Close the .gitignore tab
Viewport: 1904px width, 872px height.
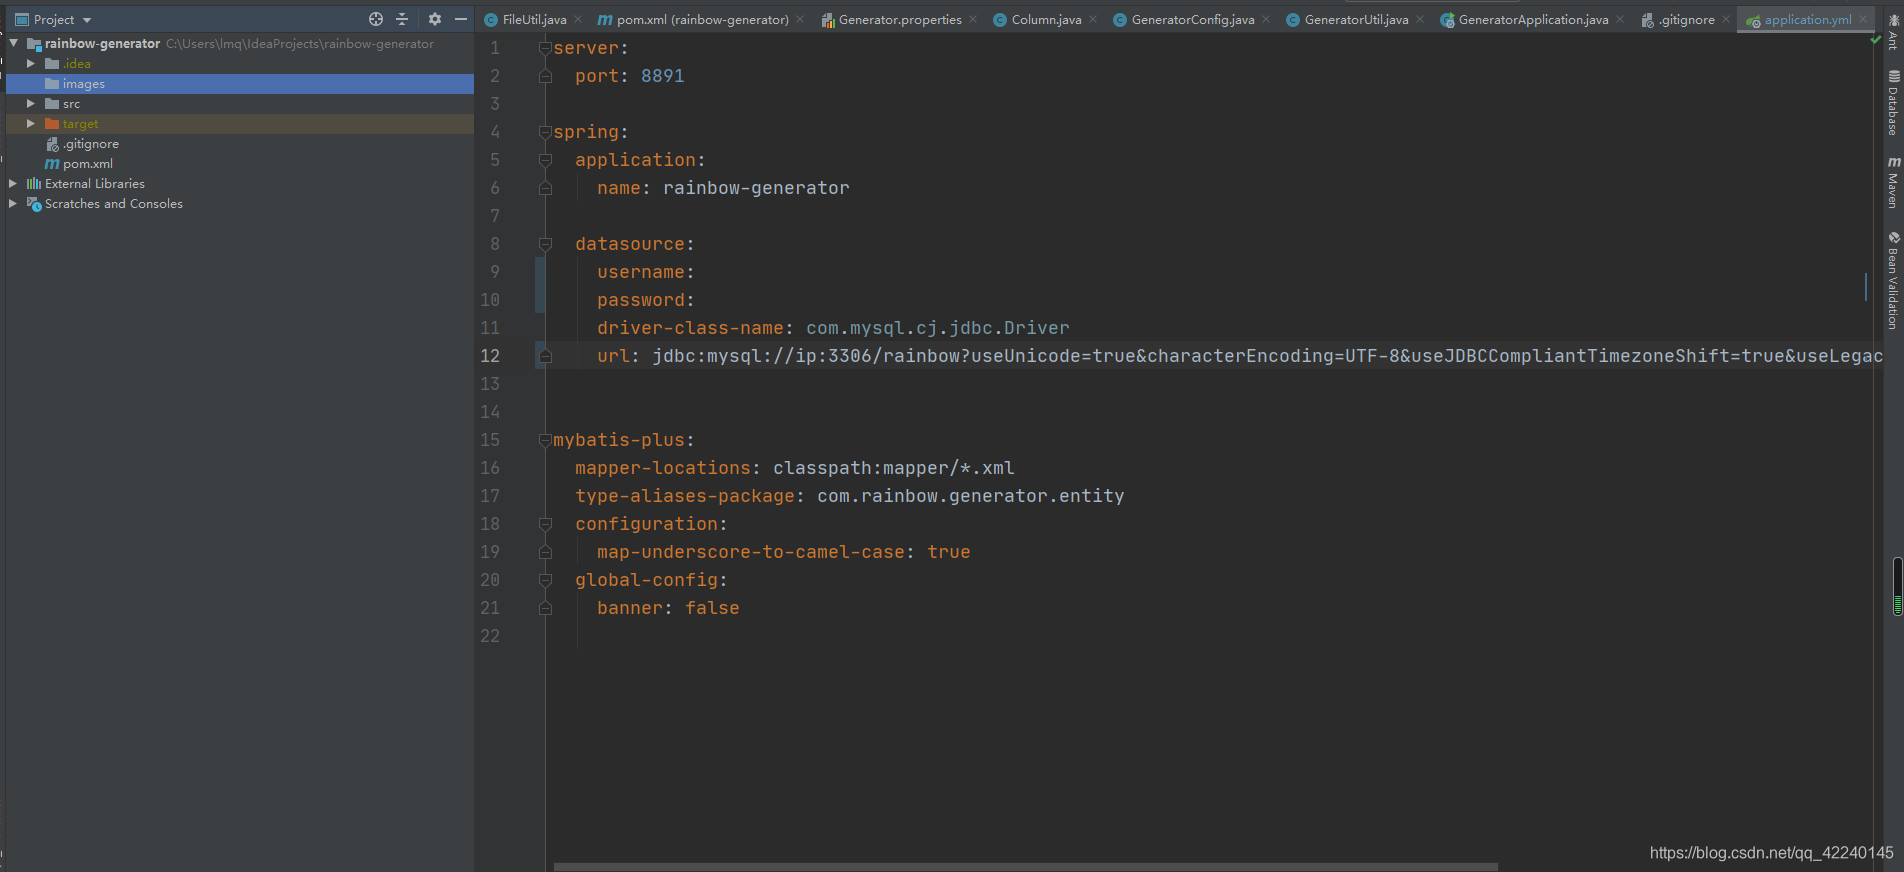[1726, 19]
